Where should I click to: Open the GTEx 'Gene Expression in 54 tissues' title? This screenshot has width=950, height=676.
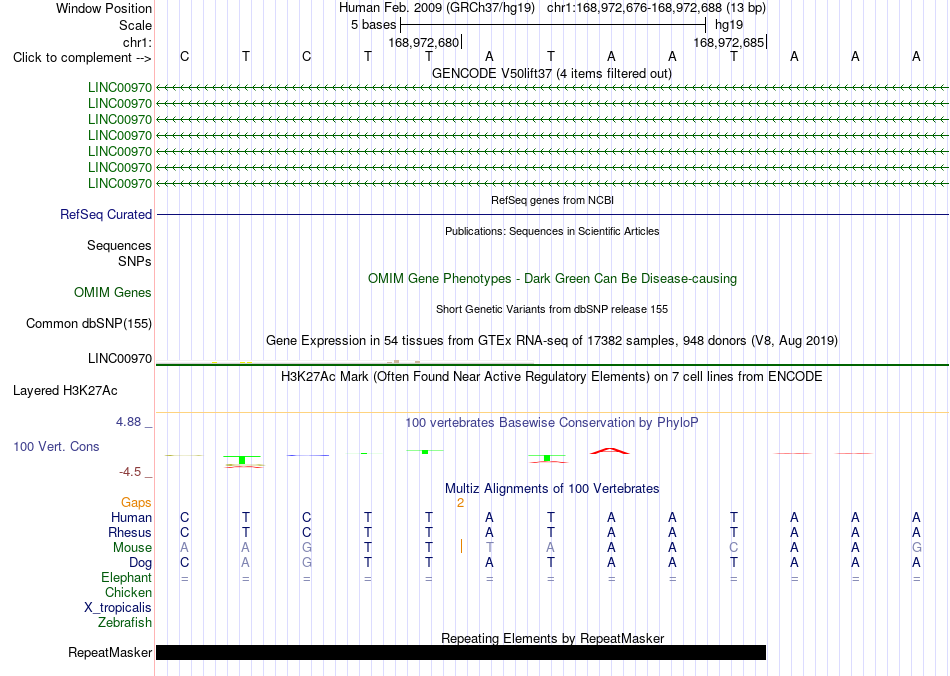click(552, 340)
